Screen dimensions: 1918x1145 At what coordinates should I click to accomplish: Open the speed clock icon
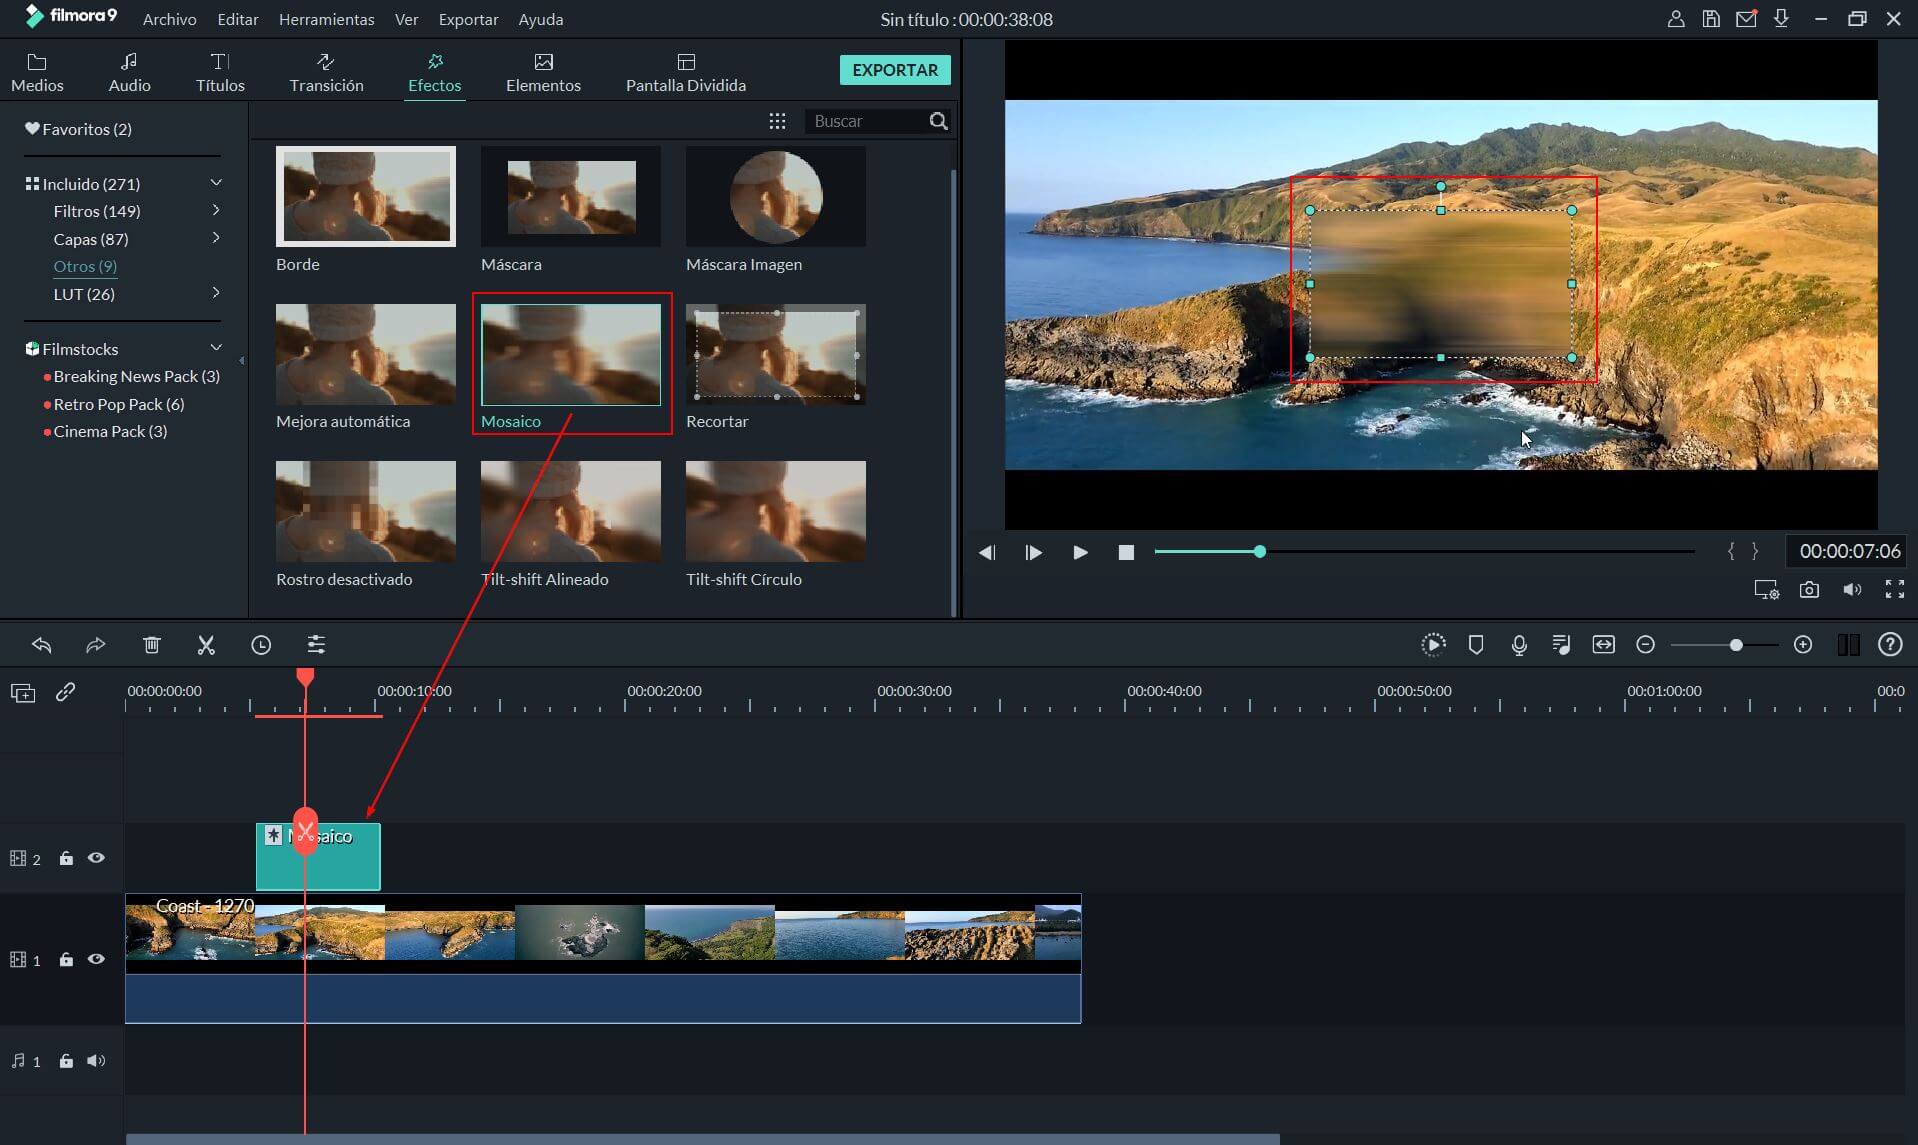(261, 645)
